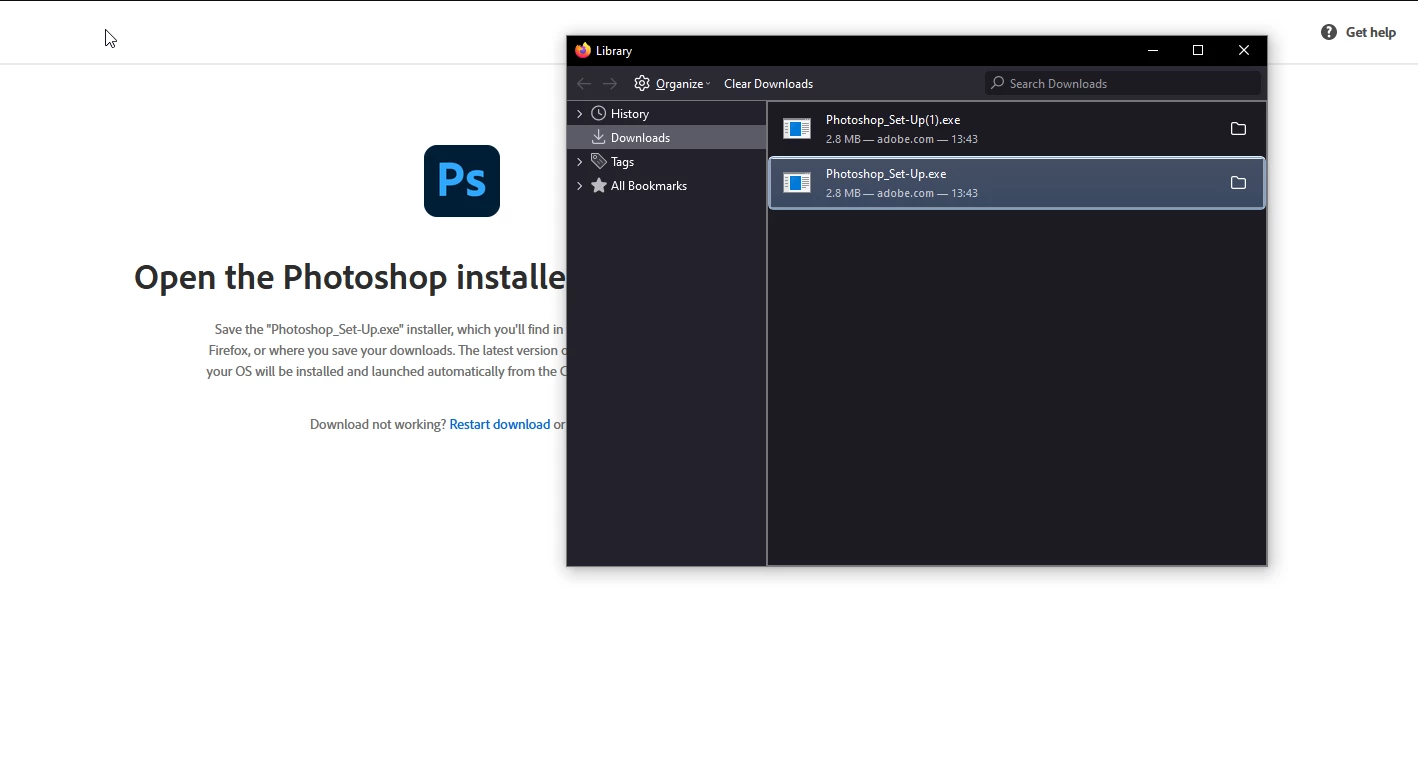Click the Firefox logo in Library title bar

[x=583, y=50]
